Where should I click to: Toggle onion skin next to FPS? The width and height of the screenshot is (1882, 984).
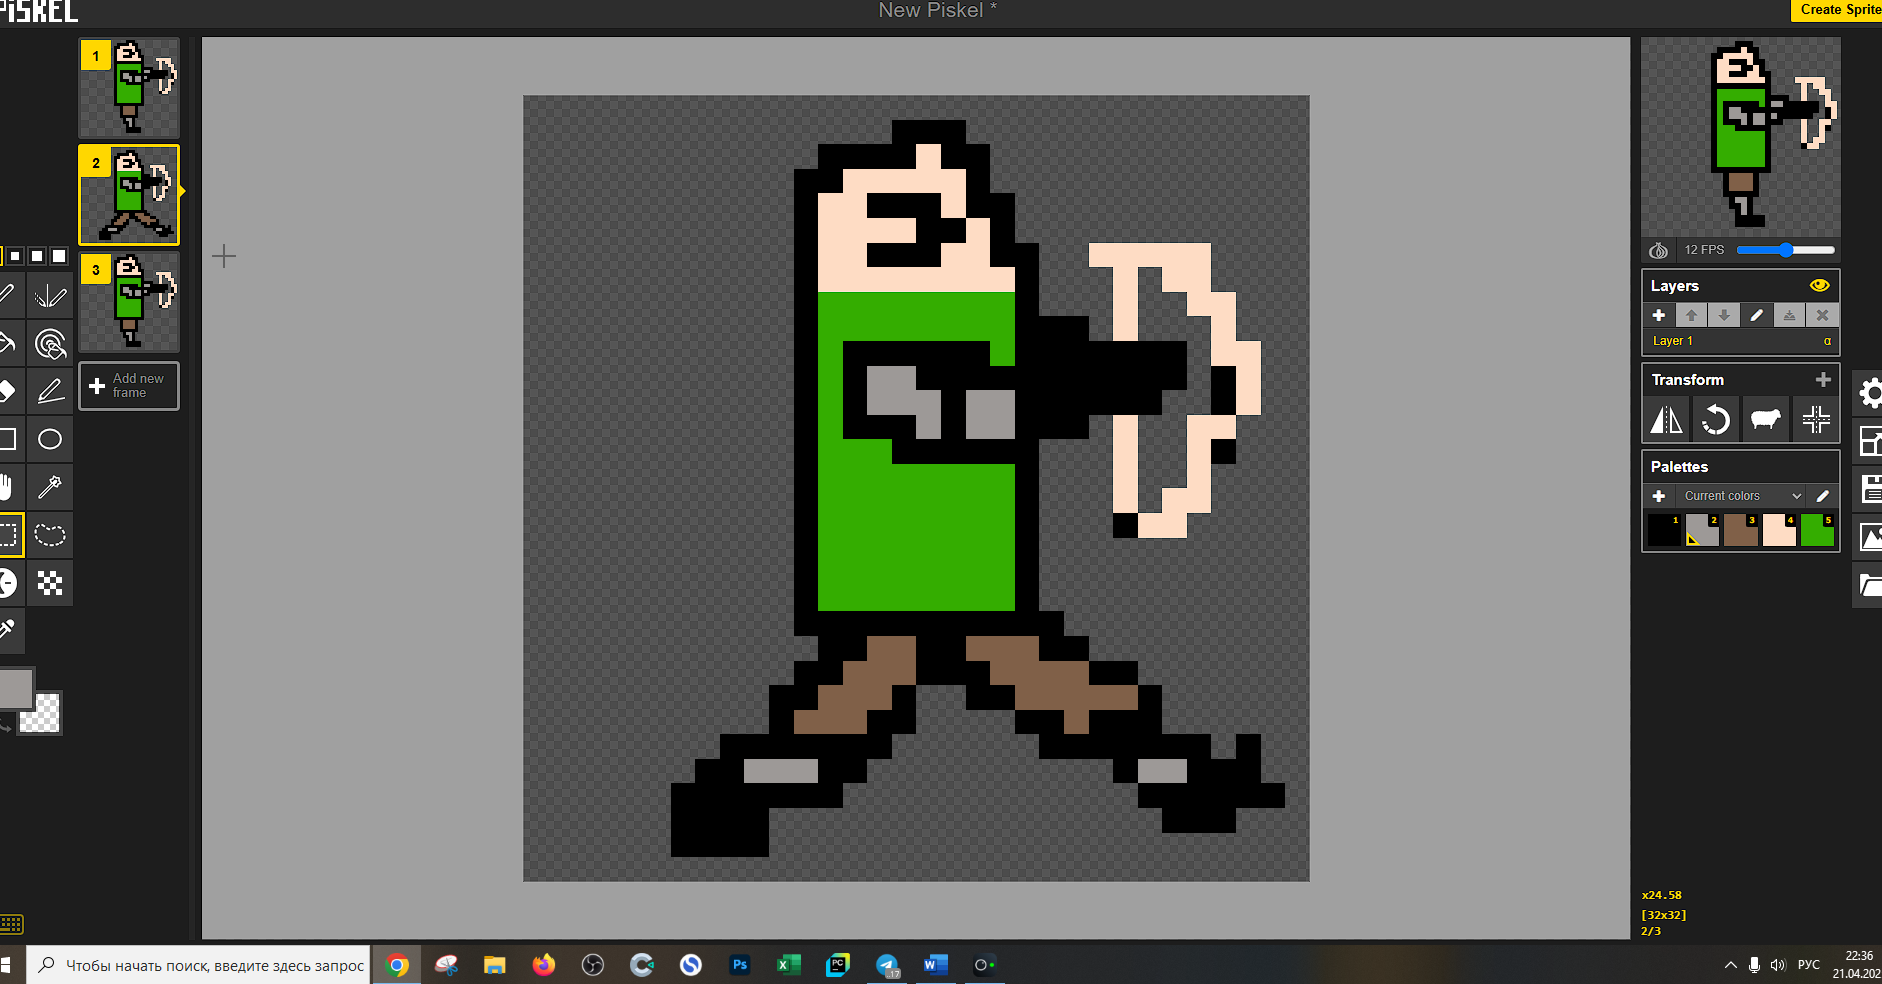point(1658,250)
